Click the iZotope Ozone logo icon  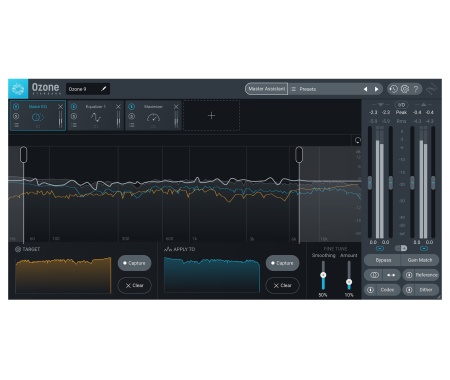[18, 89]
